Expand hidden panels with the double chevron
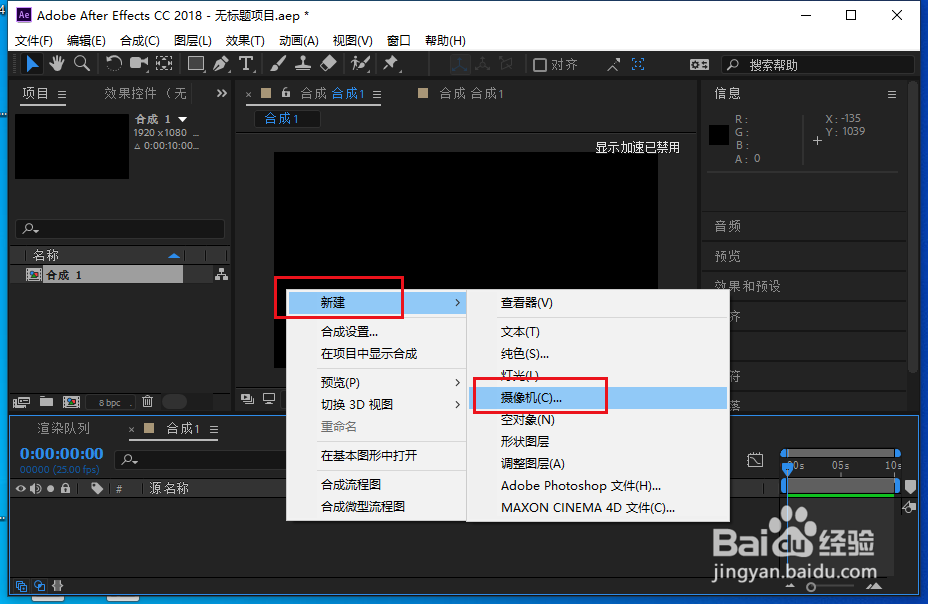 pos(221,93)
